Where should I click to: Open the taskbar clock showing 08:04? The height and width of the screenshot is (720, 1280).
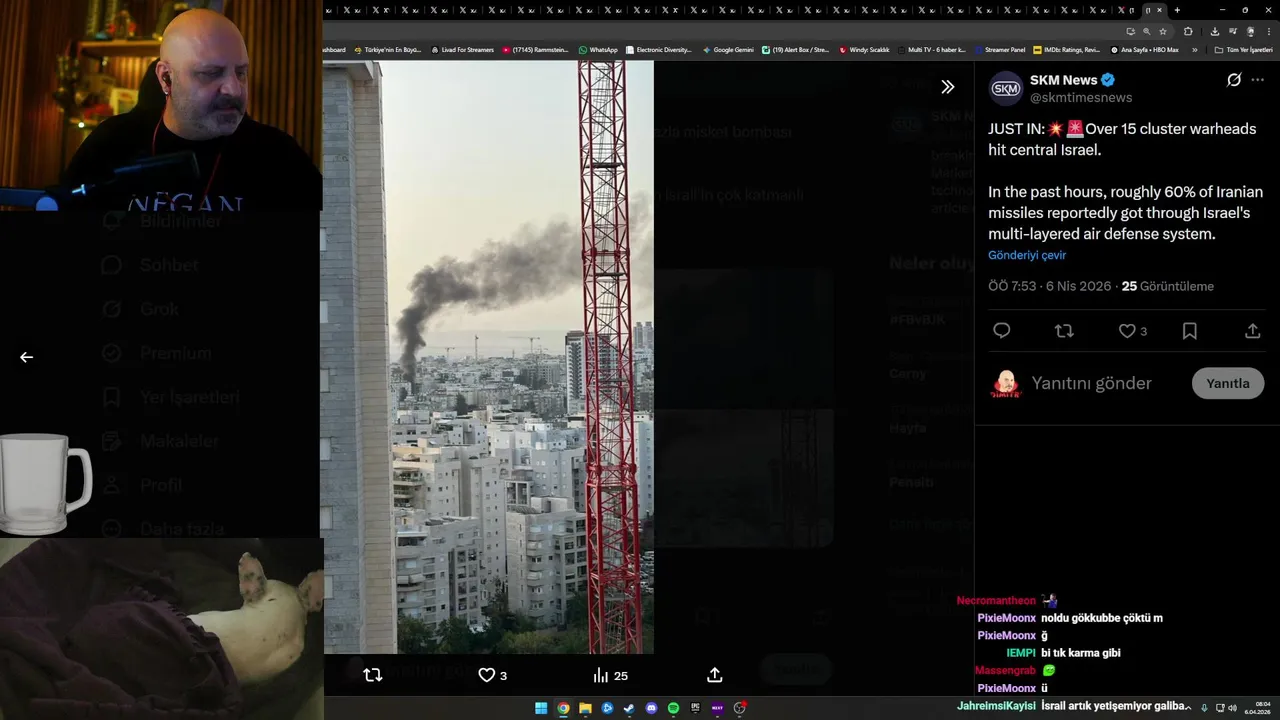[1258, 708]
